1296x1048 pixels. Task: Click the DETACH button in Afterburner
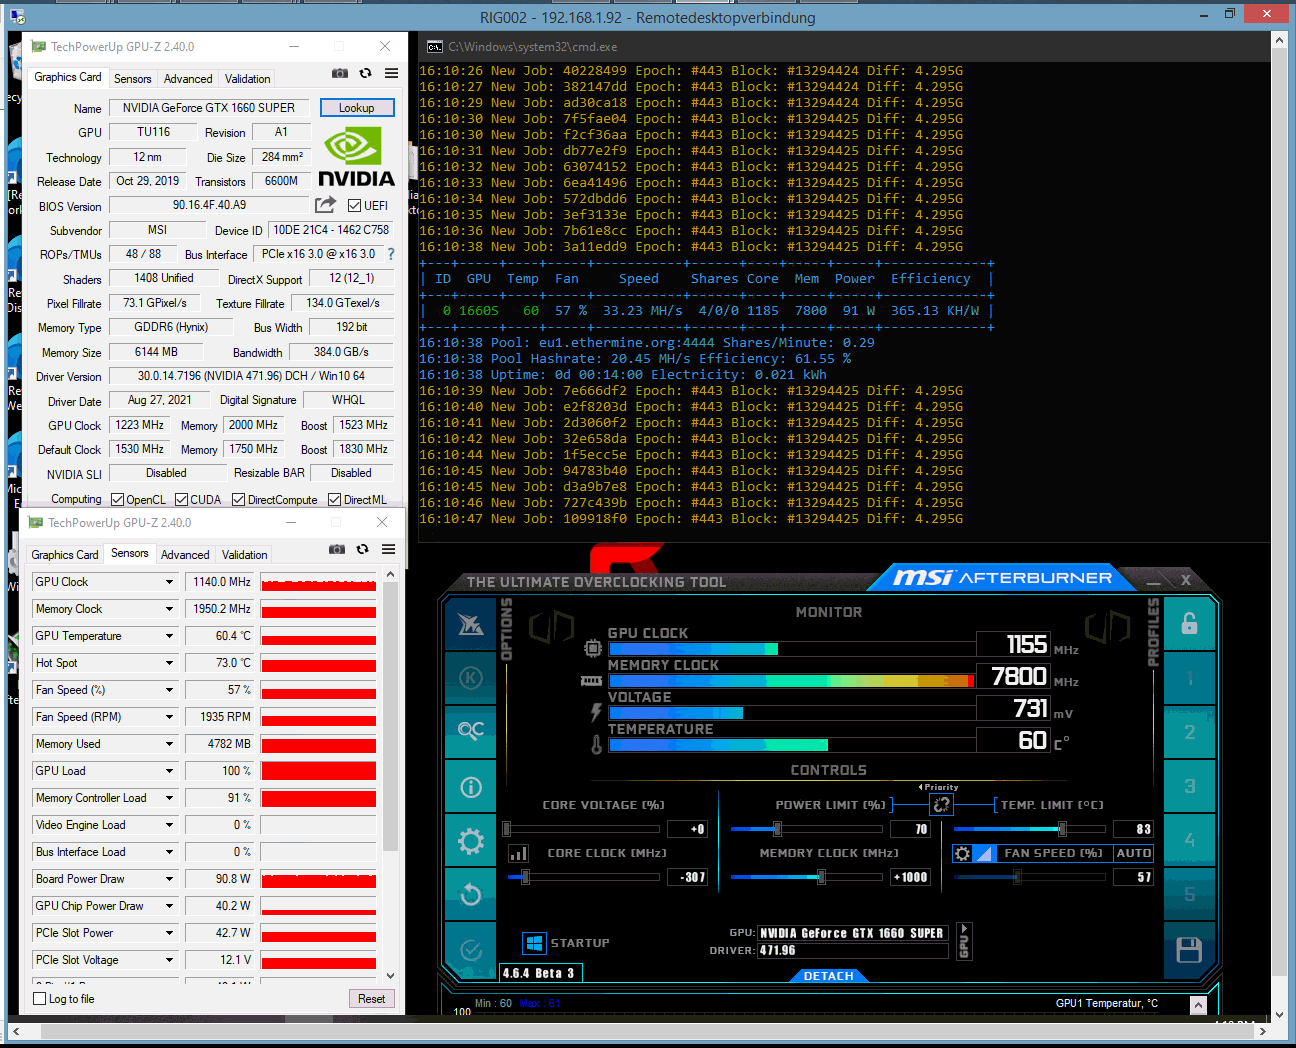tap(829, 976)
